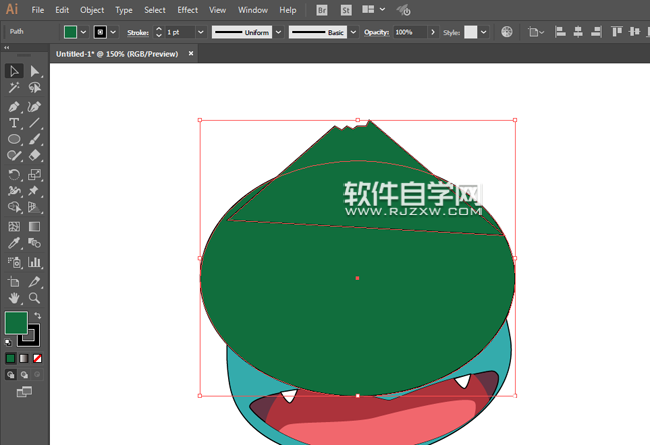This screenshot has width=650, height=445.
Task: Open the Align To options dropdown
Action: (534, 32)
